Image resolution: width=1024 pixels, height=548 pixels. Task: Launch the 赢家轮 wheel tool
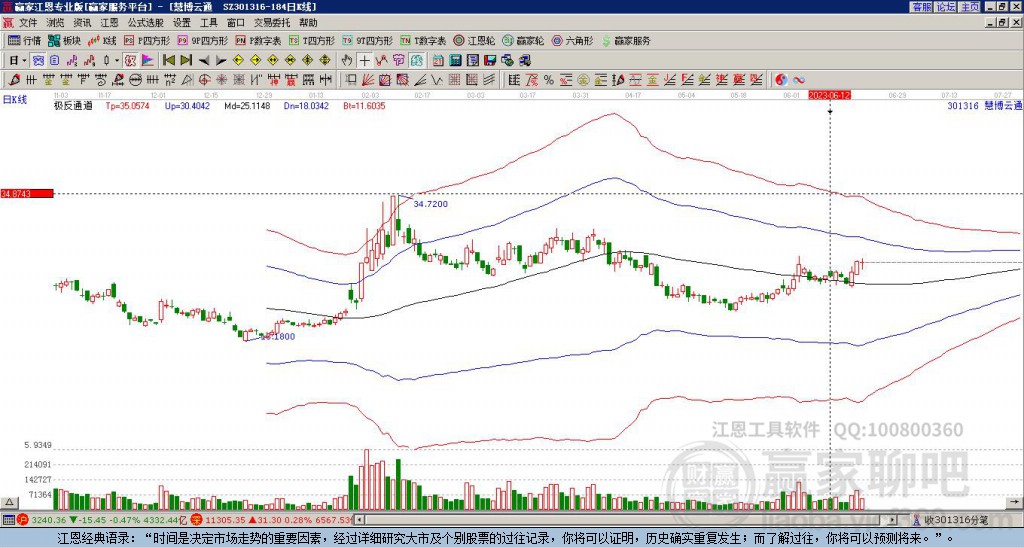coord(523,40)
